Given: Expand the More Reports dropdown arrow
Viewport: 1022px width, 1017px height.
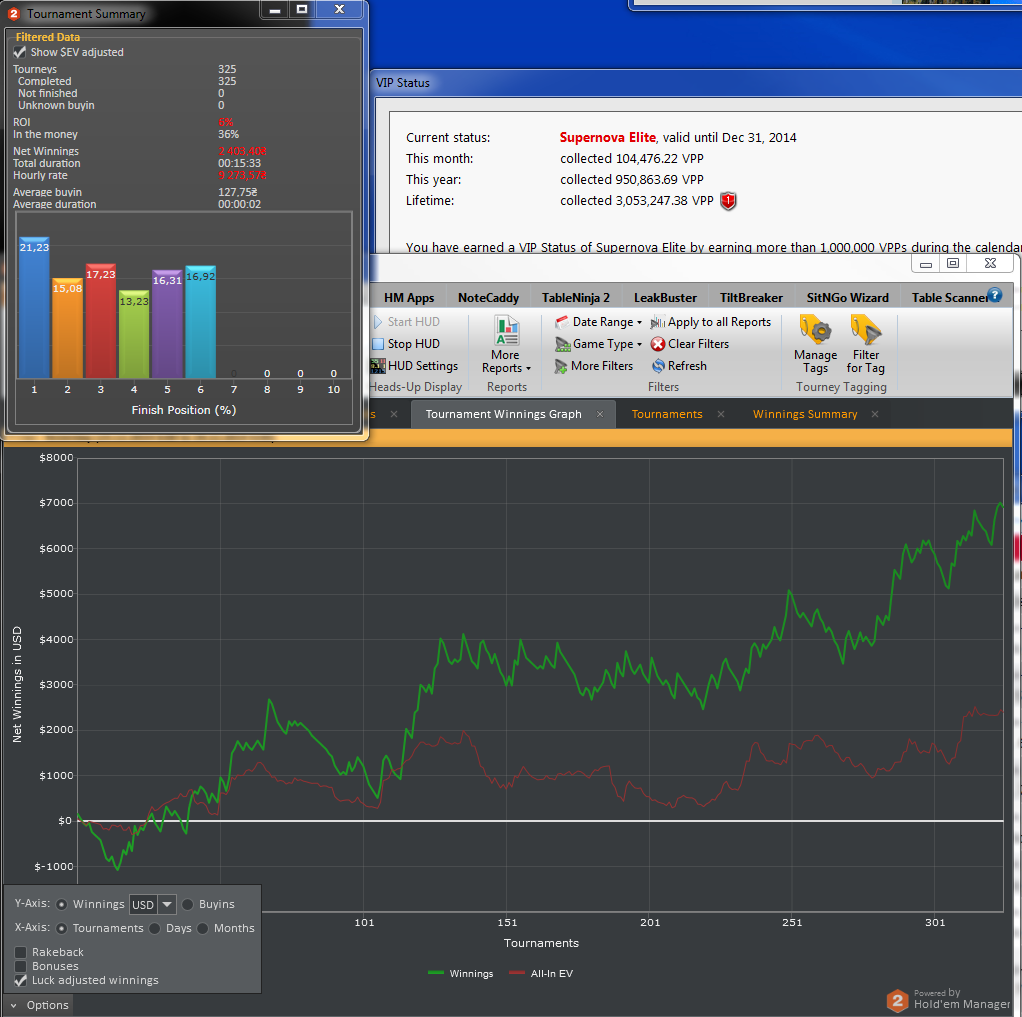Looking at the screenshot, I should pyautogui.click(x=529, y=369).
